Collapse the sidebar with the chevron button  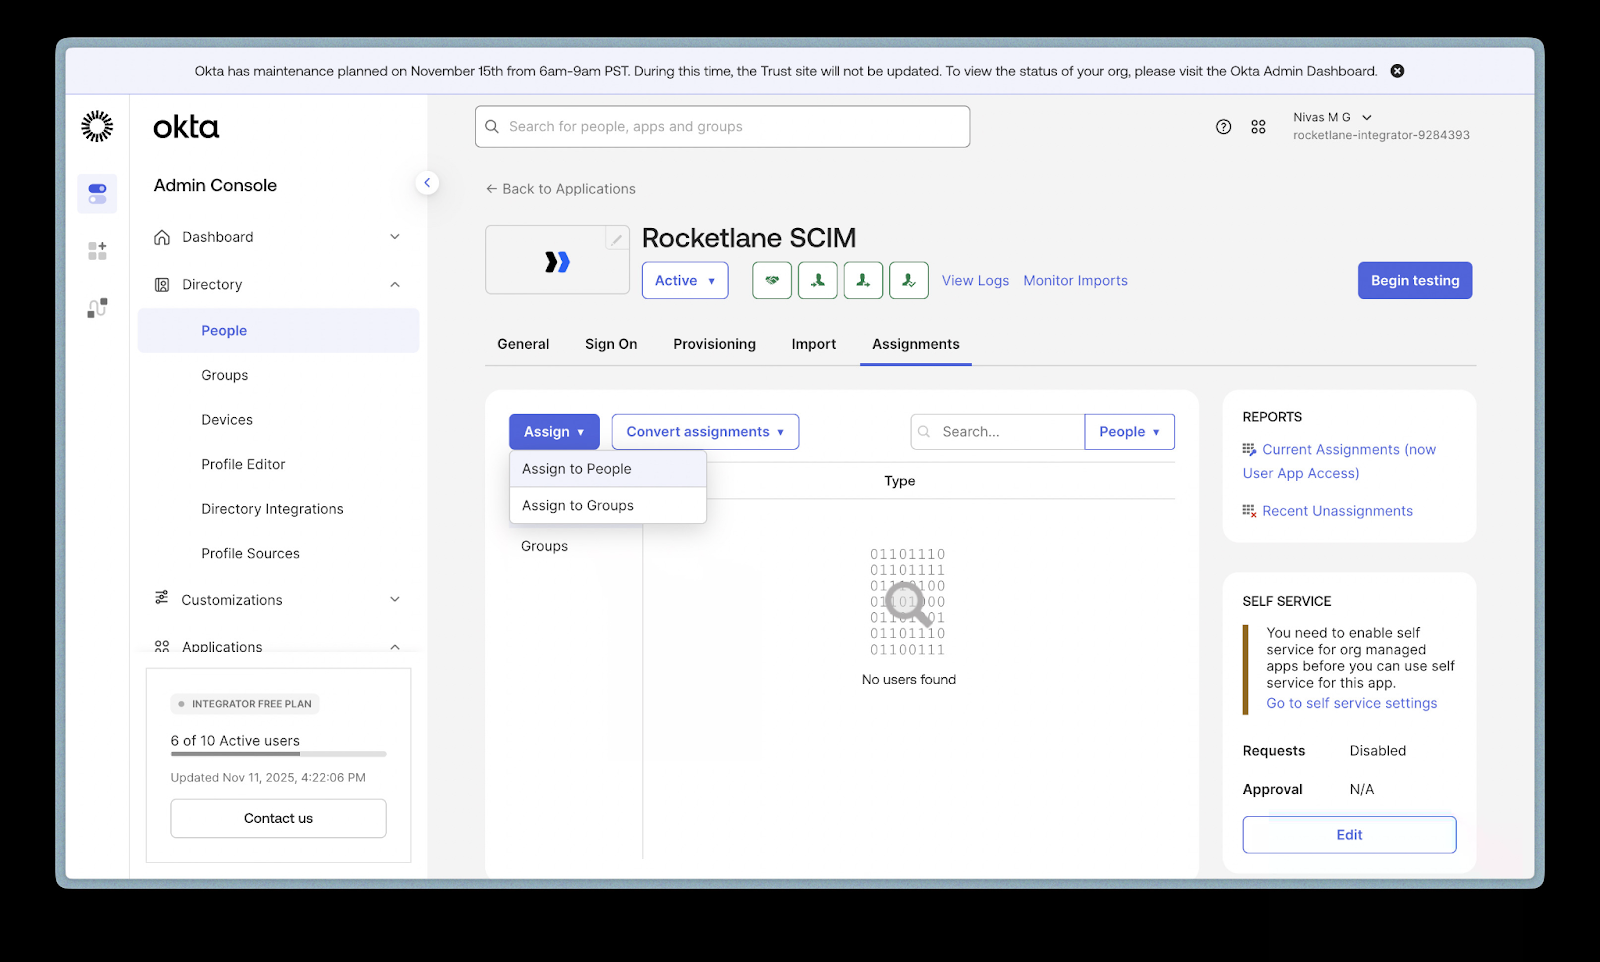(x=427, y=183)
